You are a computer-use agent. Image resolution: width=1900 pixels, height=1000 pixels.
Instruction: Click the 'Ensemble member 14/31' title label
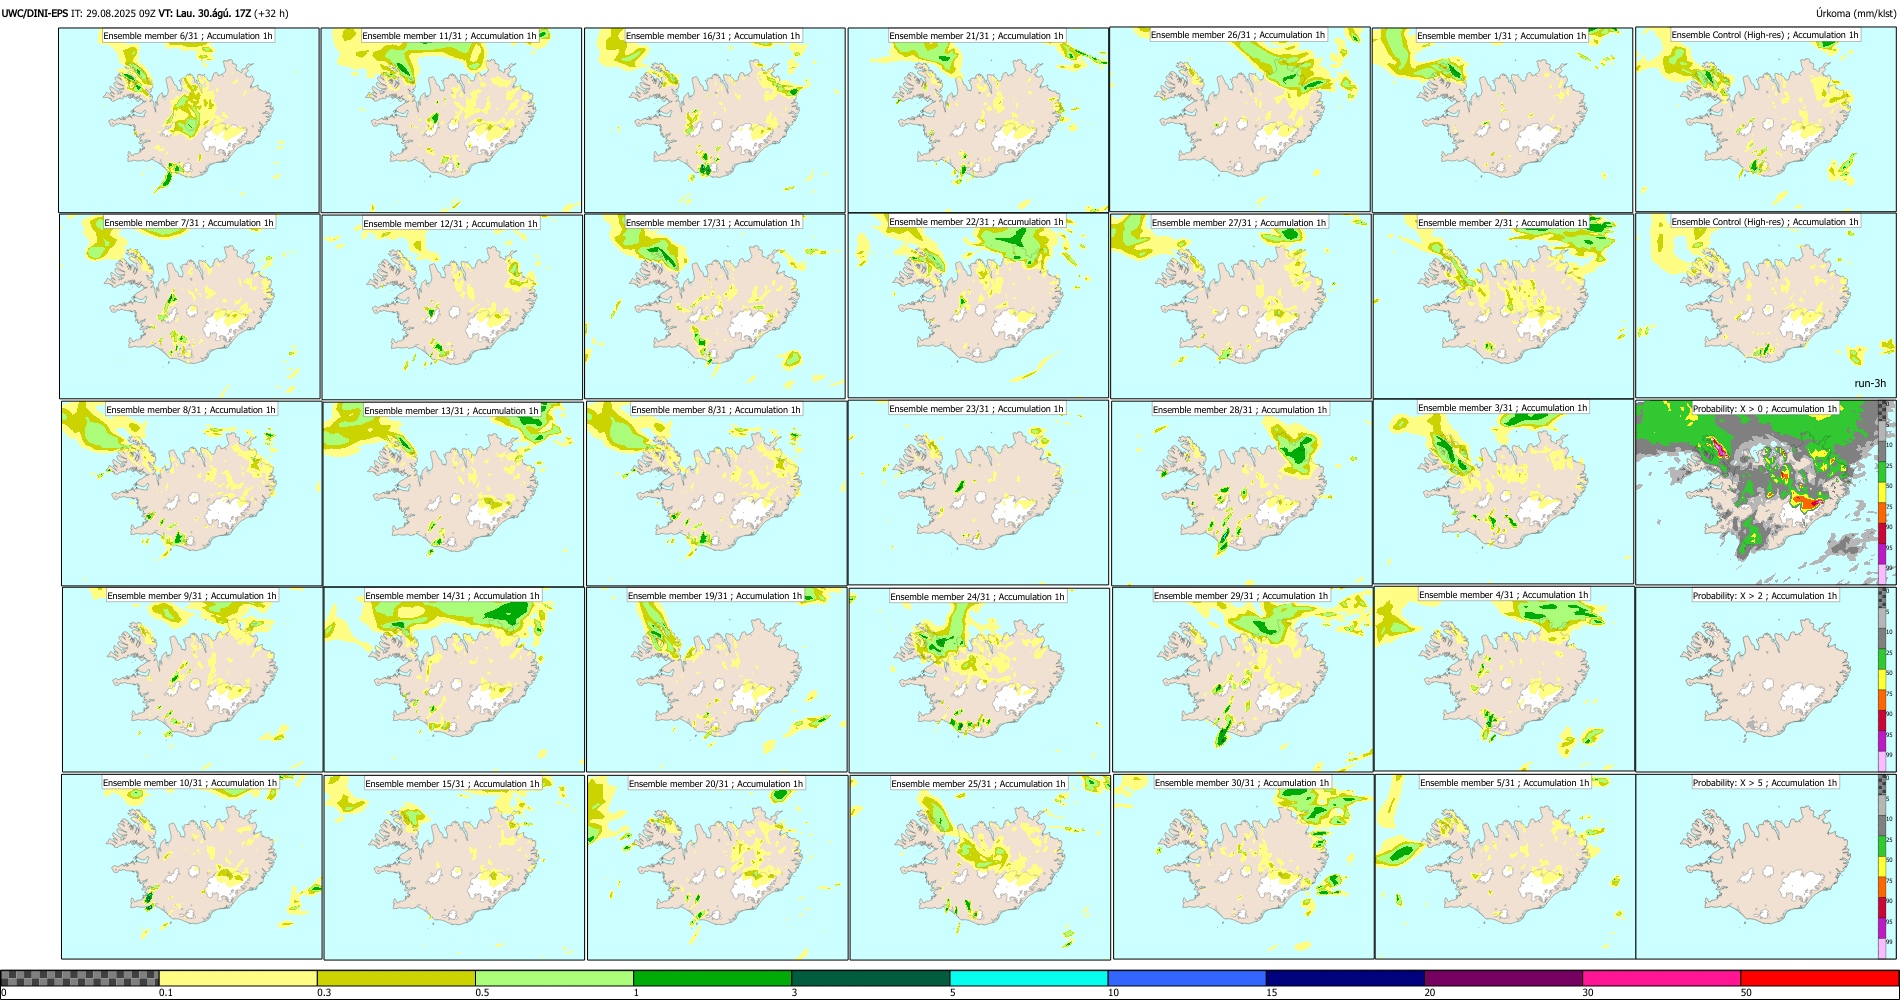pos(453,596)
